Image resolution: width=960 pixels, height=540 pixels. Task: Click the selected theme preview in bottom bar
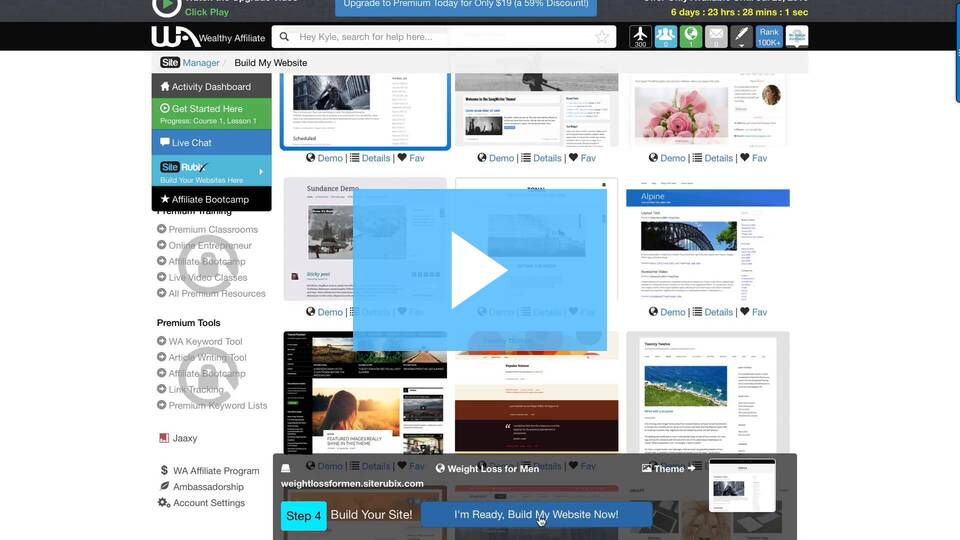click(742, 486)
